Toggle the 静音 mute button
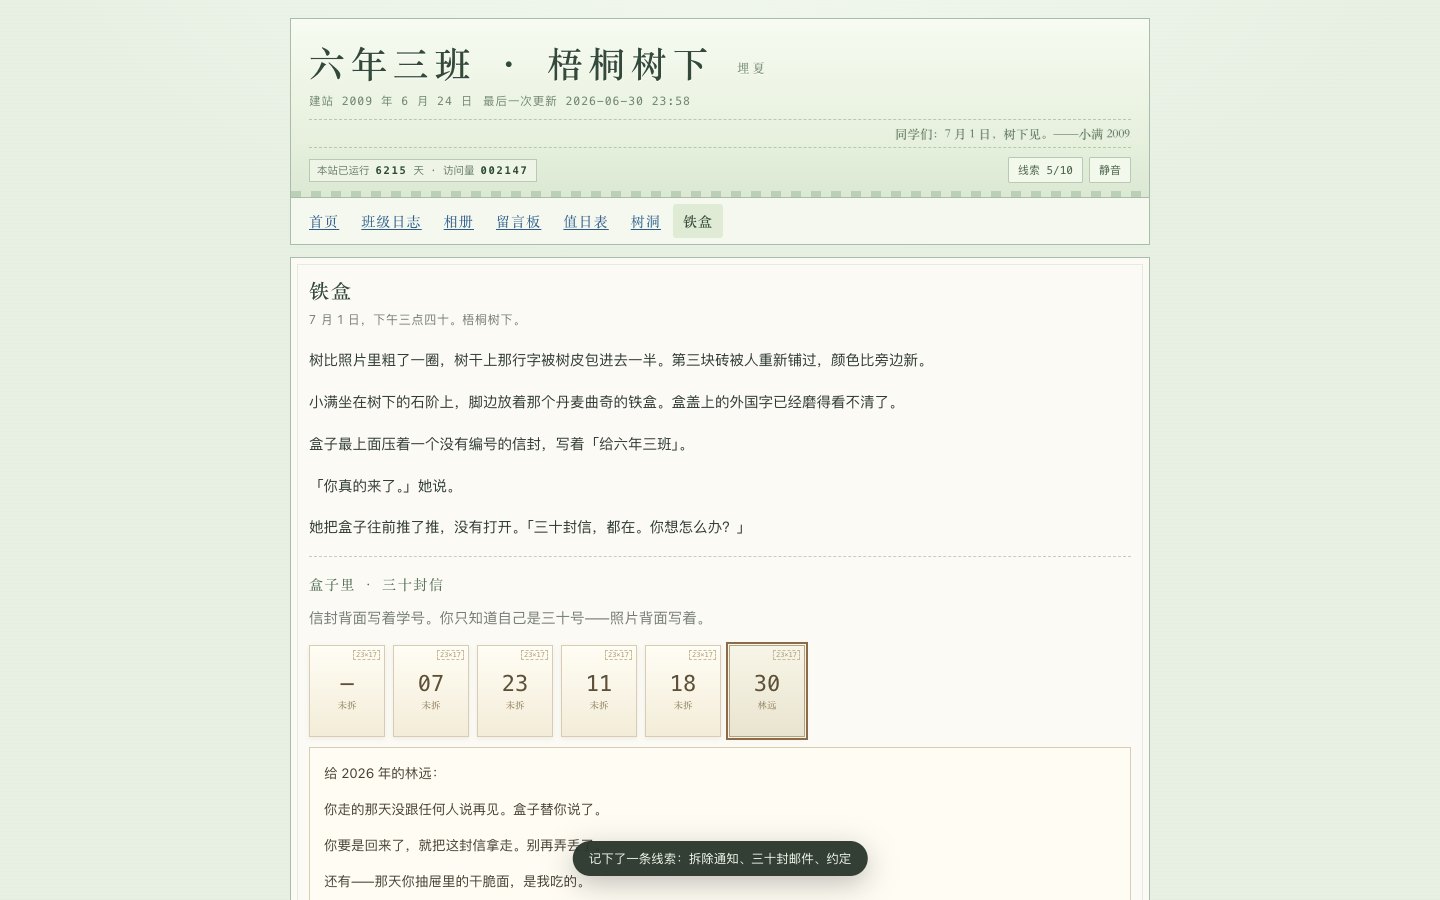Viewport: 1440px width, 900px height. pos(1110,170)
